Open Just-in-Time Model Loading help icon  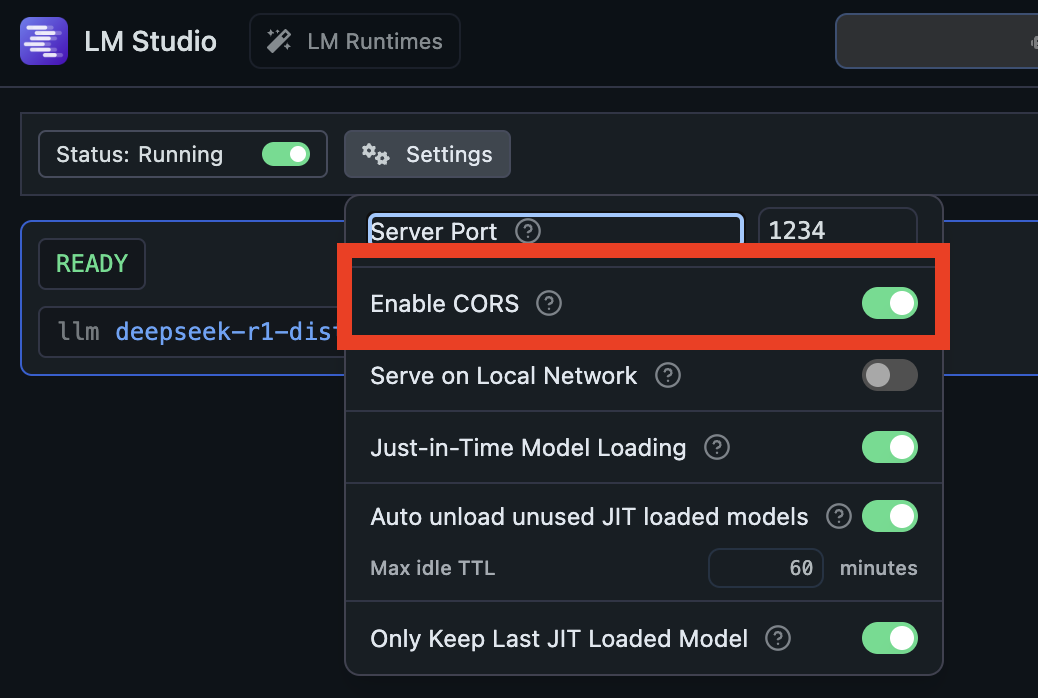coord(717,447)
